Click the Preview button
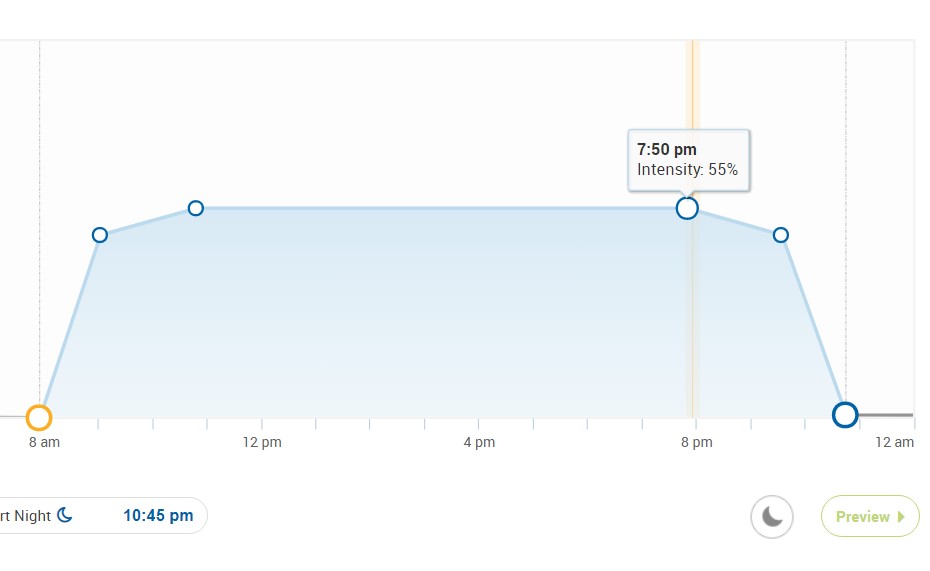 point(869,517)
